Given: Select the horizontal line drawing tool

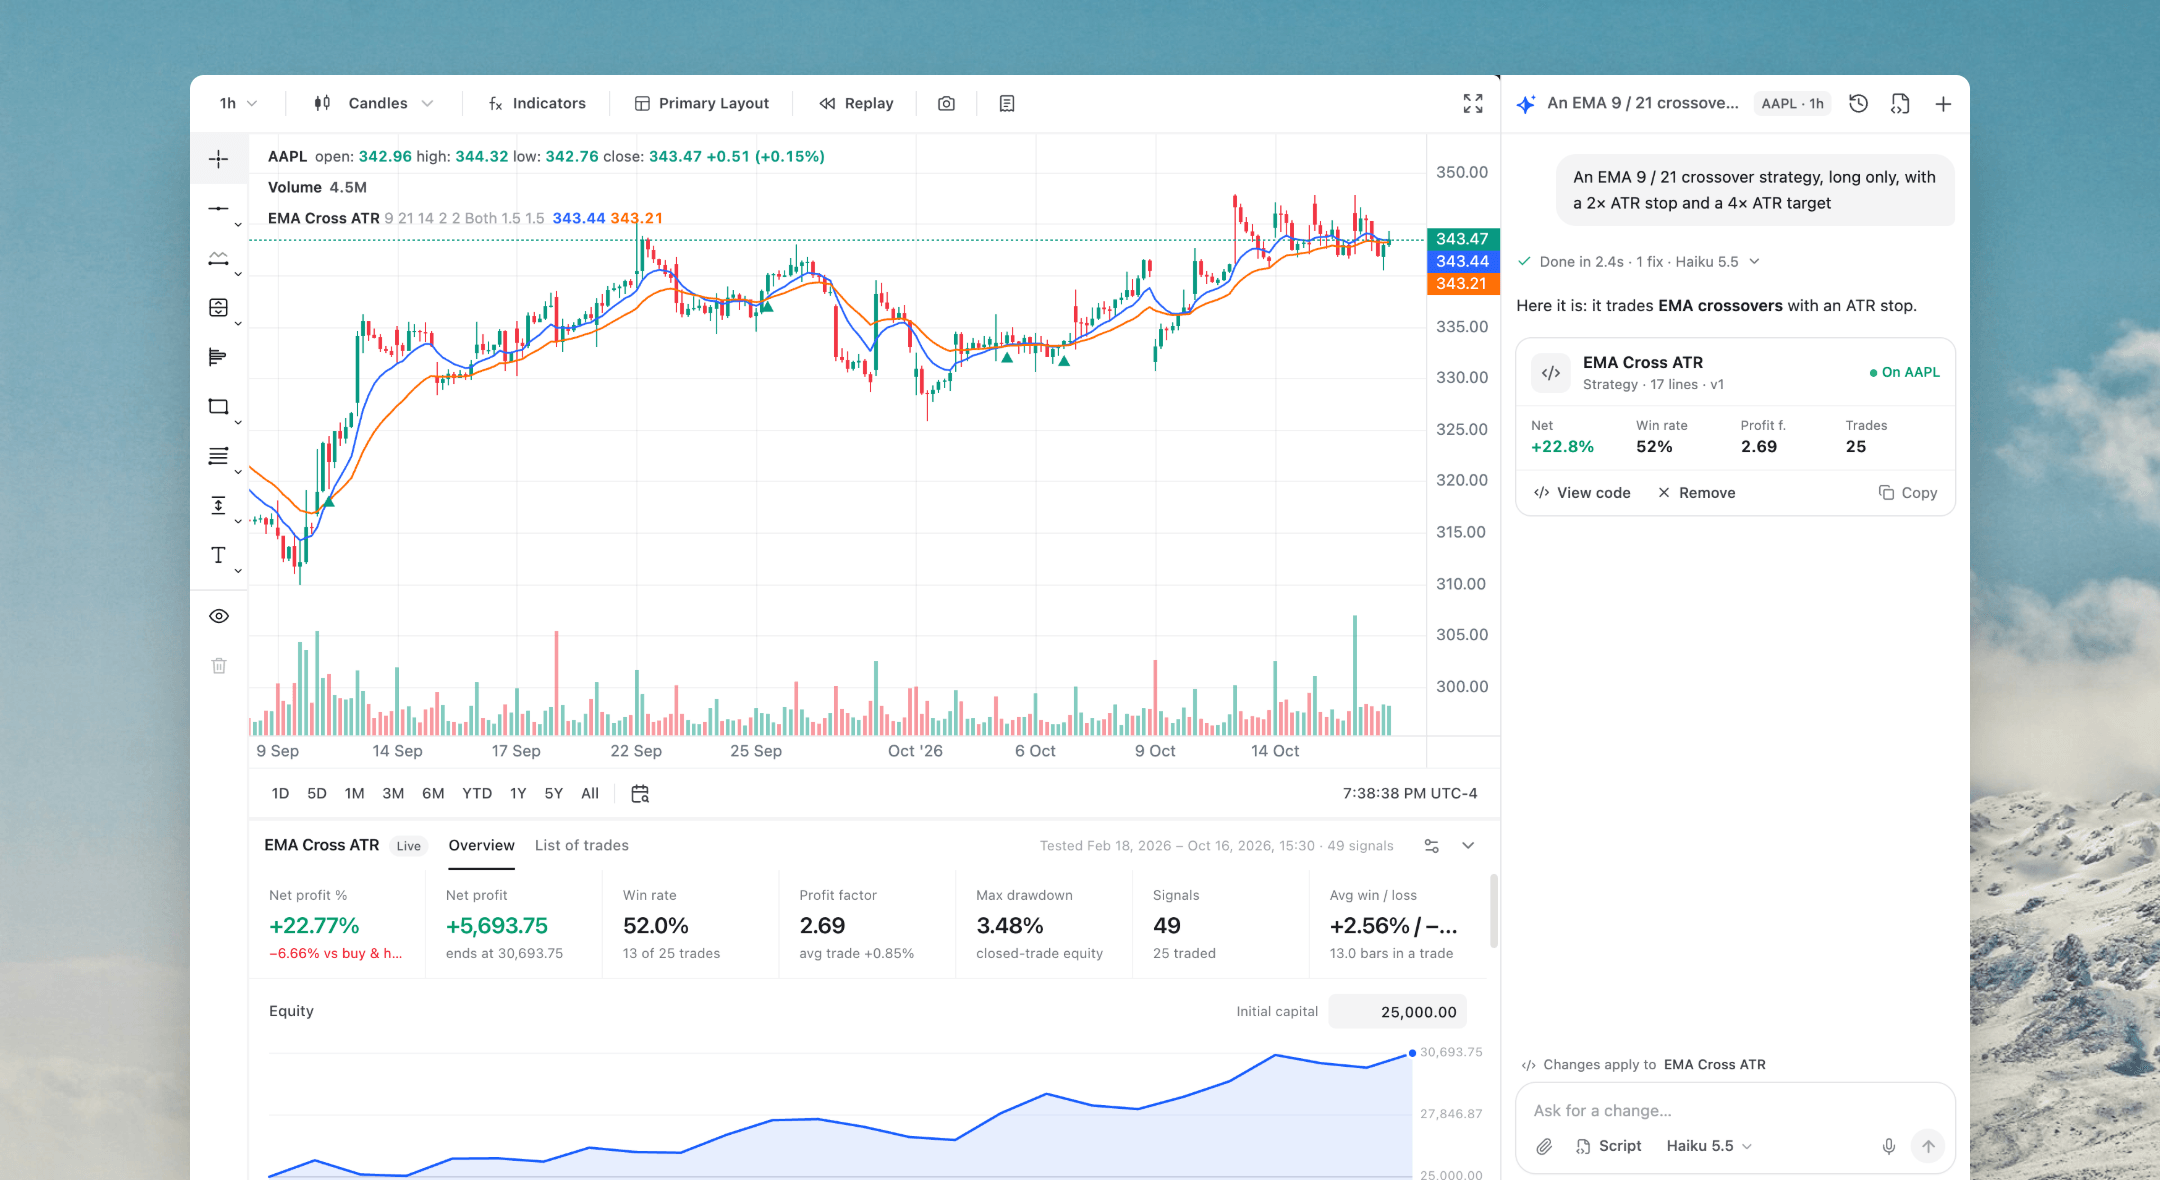Looking at the screenshot, I should (218, 208).
